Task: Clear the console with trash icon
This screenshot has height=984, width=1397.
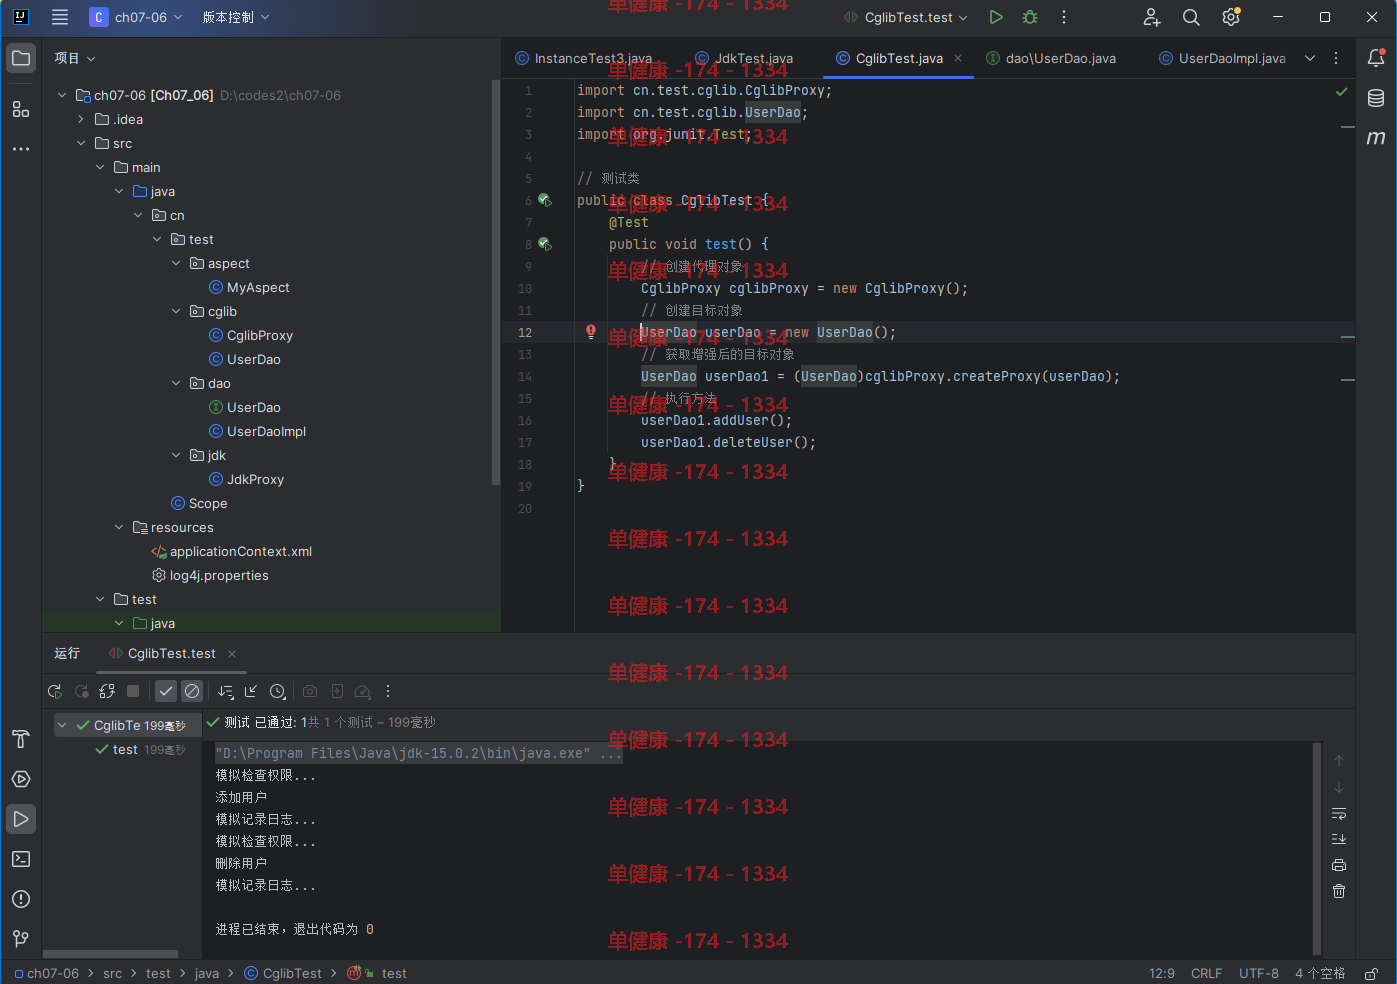Action: pos(1339,891)
